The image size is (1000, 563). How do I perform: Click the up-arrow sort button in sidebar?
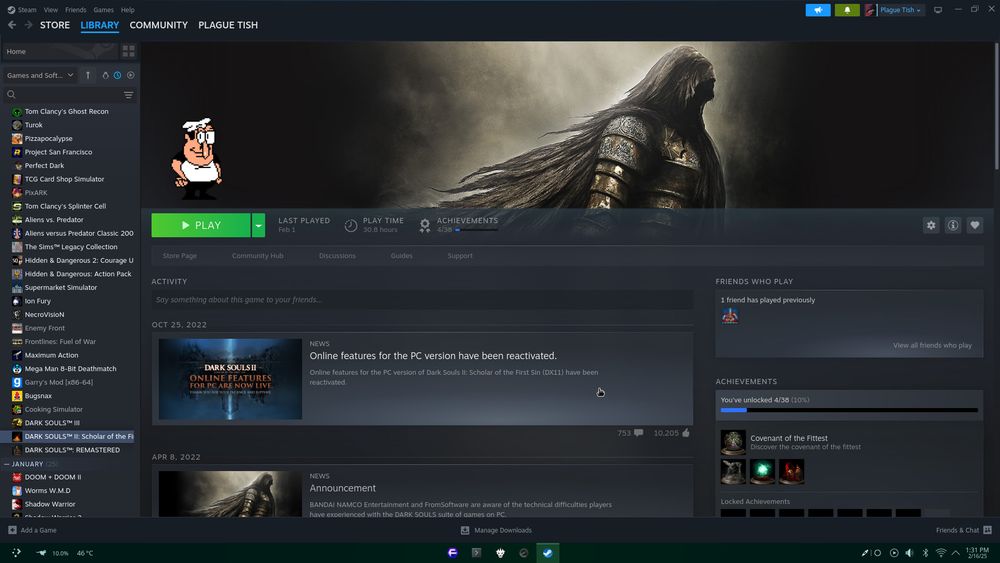click(88, 75)
